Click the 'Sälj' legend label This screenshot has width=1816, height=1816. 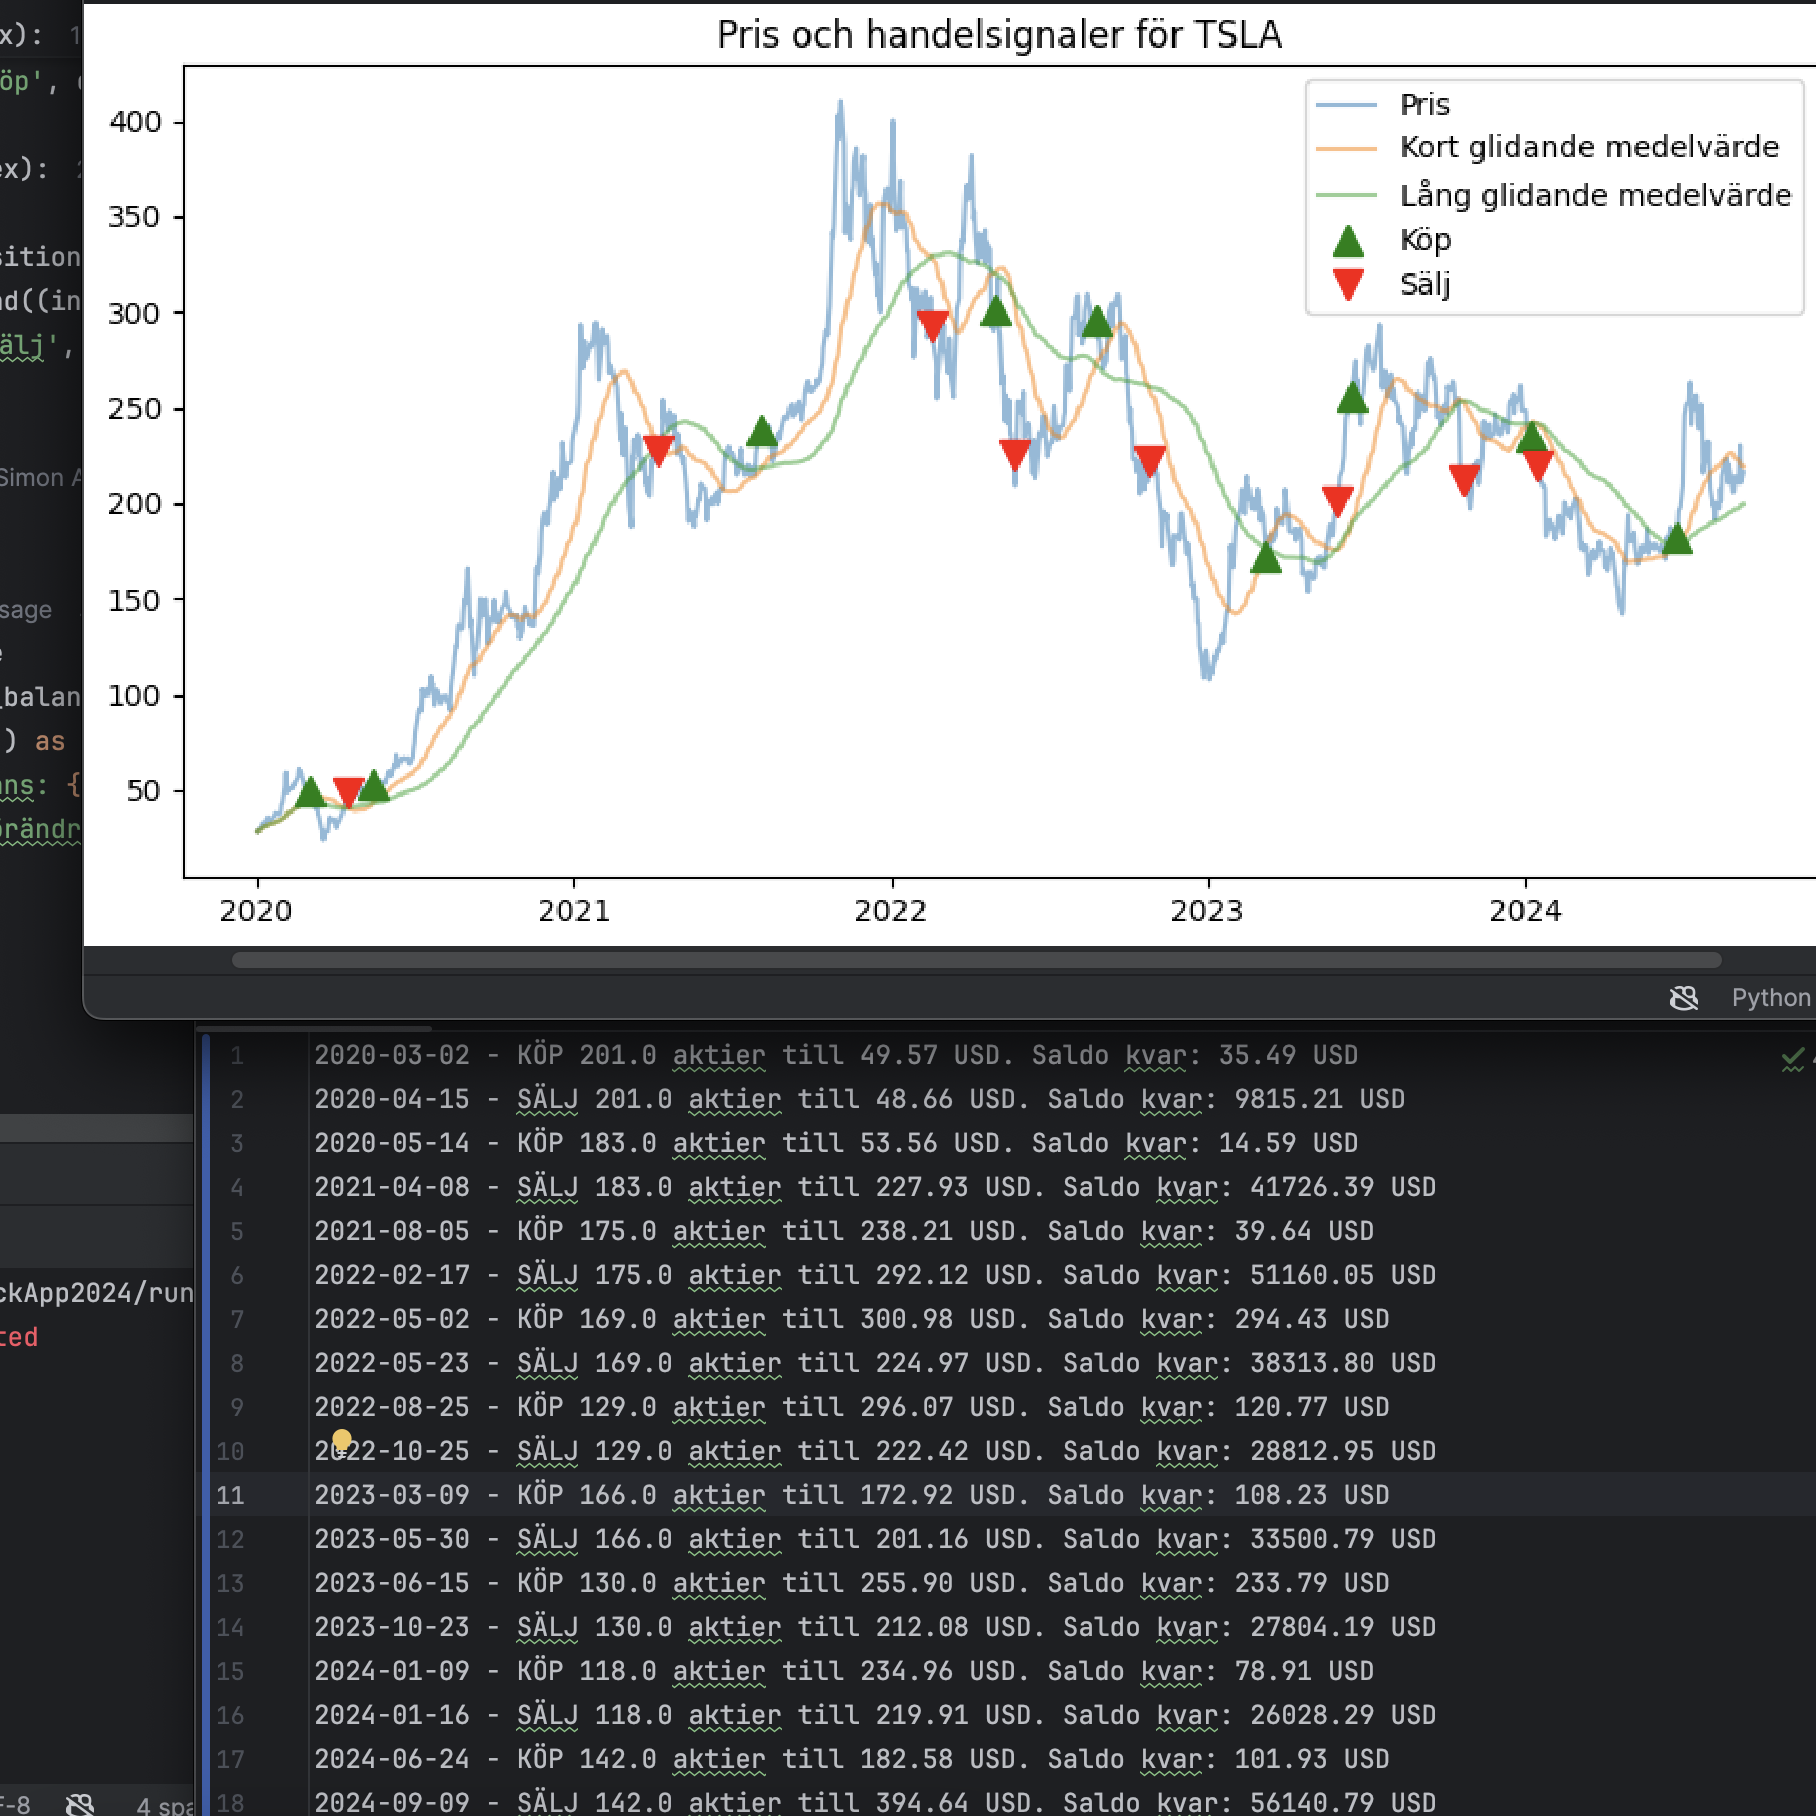pos(1425,285)
